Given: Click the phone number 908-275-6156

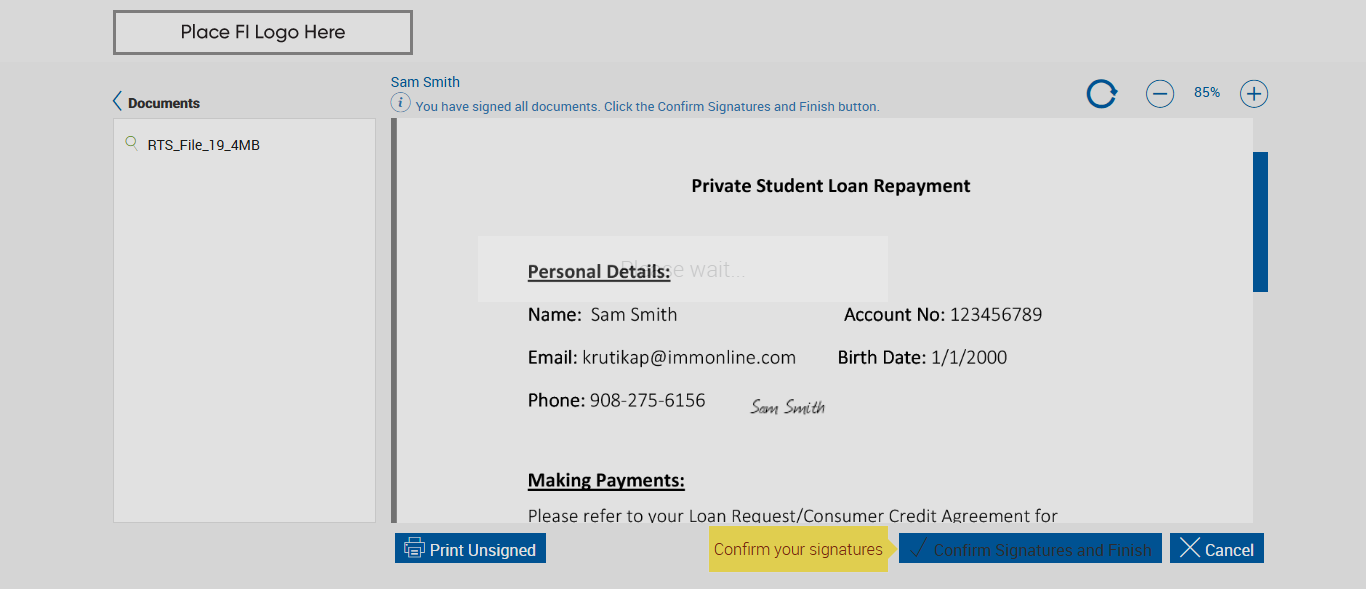Looking at the screenshot, I should tap(647, 400).
